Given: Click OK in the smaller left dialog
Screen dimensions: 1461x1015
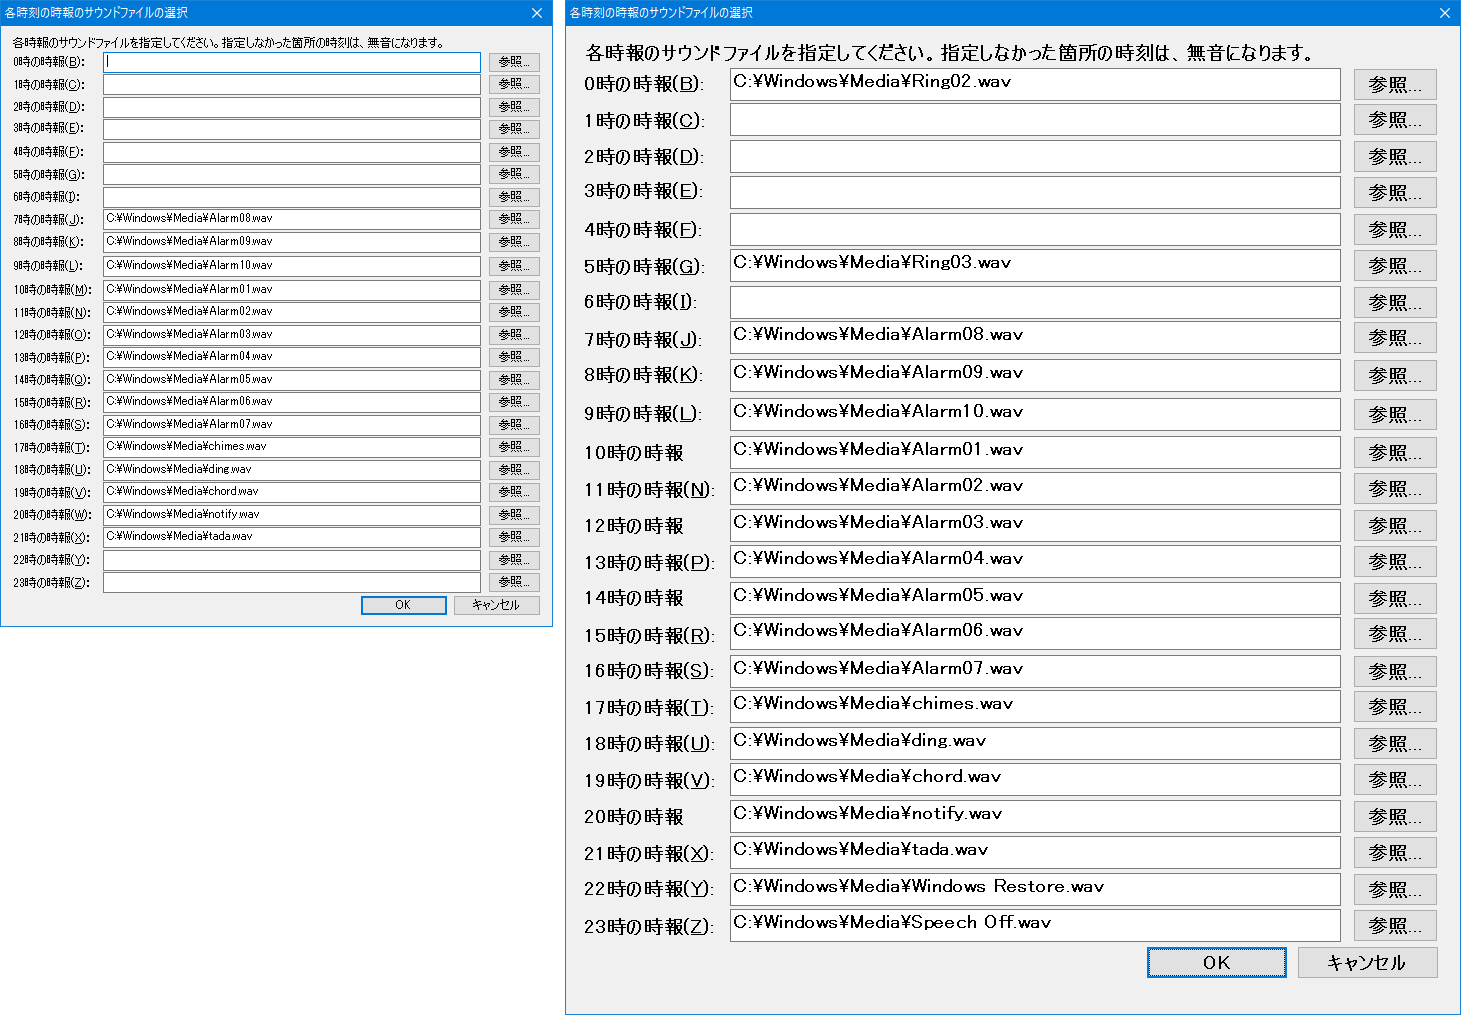Looking at the screenshot, I should [403, 605].
